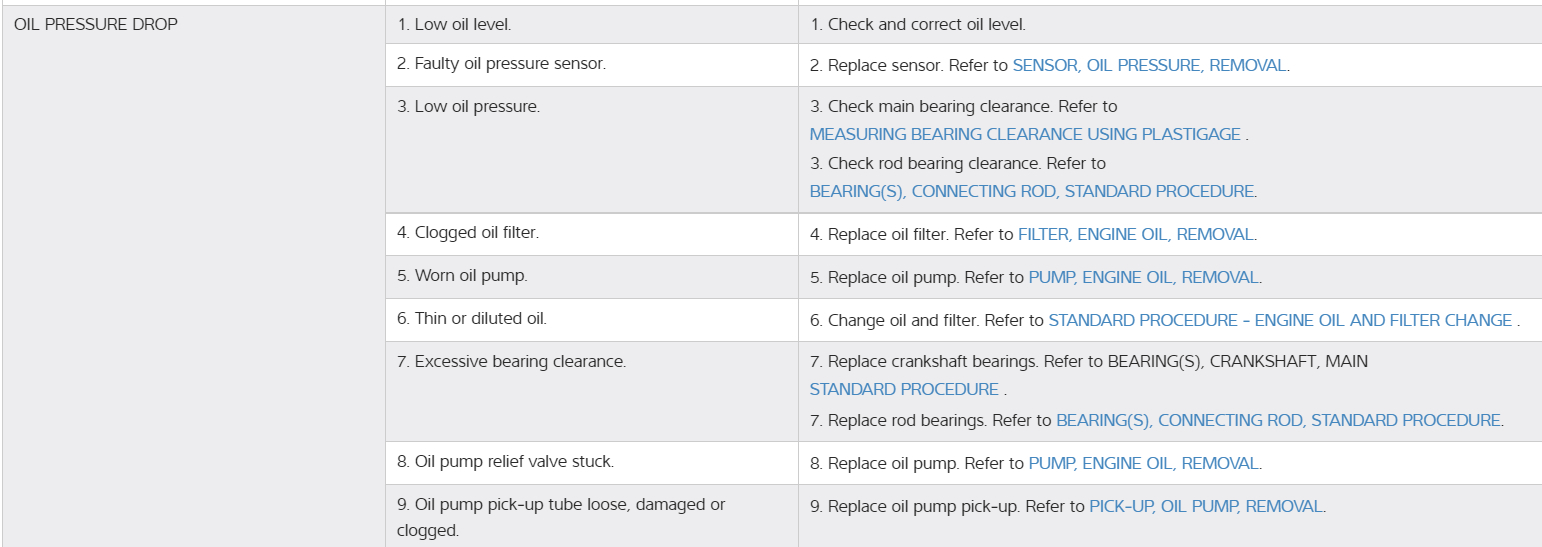Follow the FILTER, ENGINE OIL, REMOVAL link

(1135, 234)
